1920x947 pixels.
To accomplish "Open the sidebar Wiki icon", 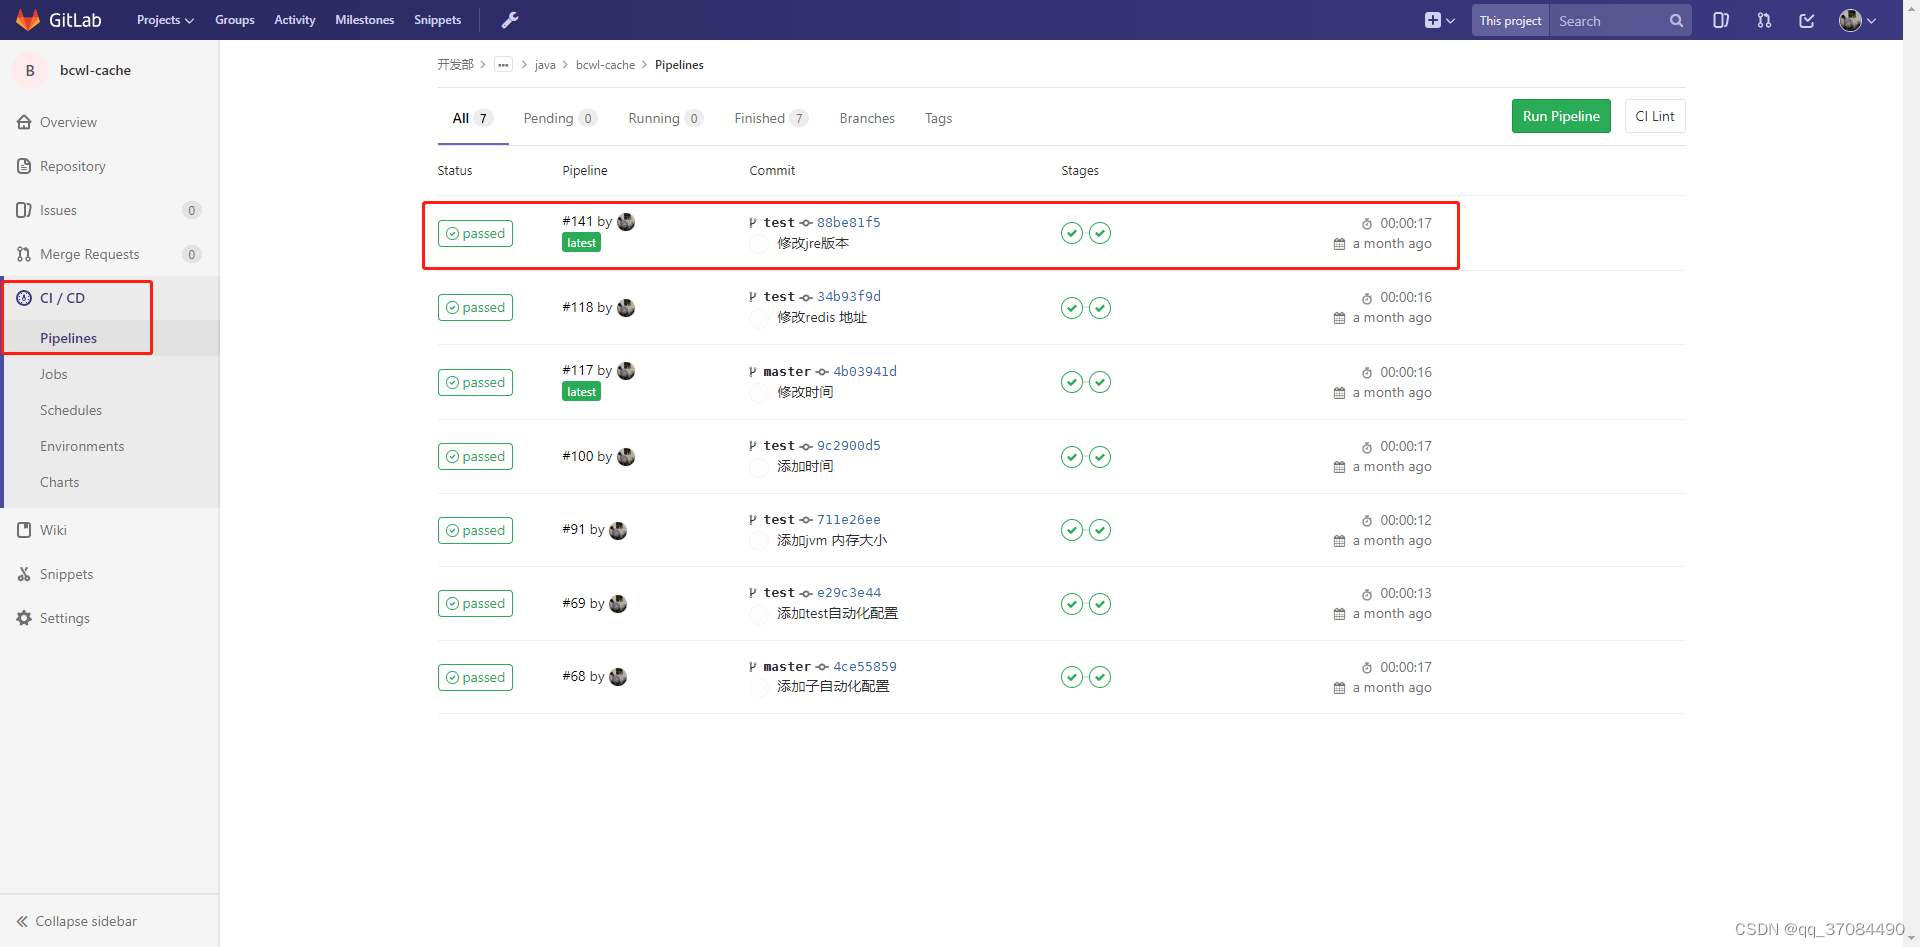I will tap(23, 529).
